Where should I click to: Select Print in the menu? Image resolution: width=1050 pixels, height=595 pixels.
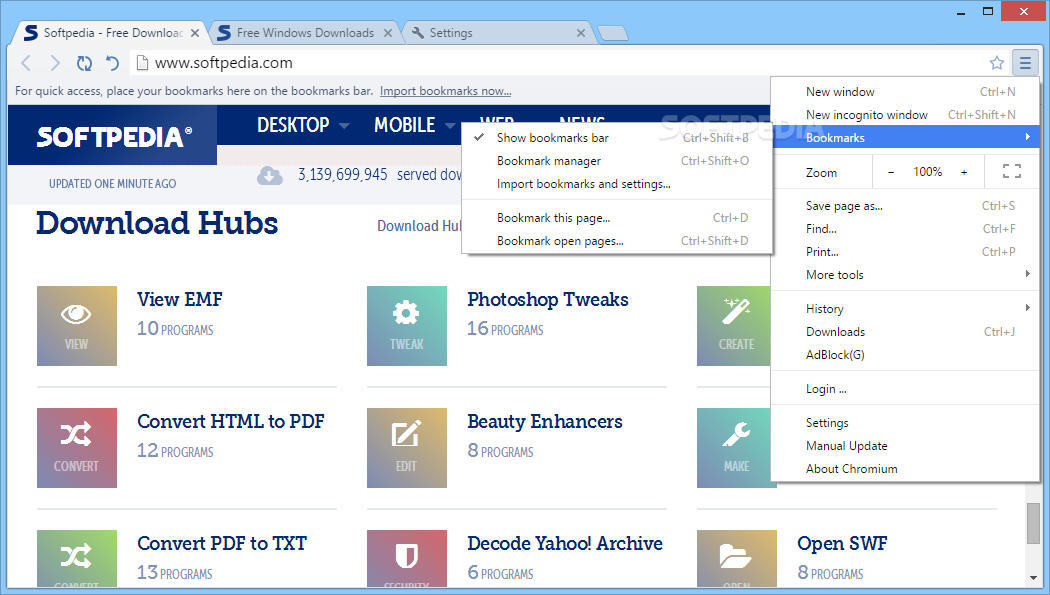(905, 252)
